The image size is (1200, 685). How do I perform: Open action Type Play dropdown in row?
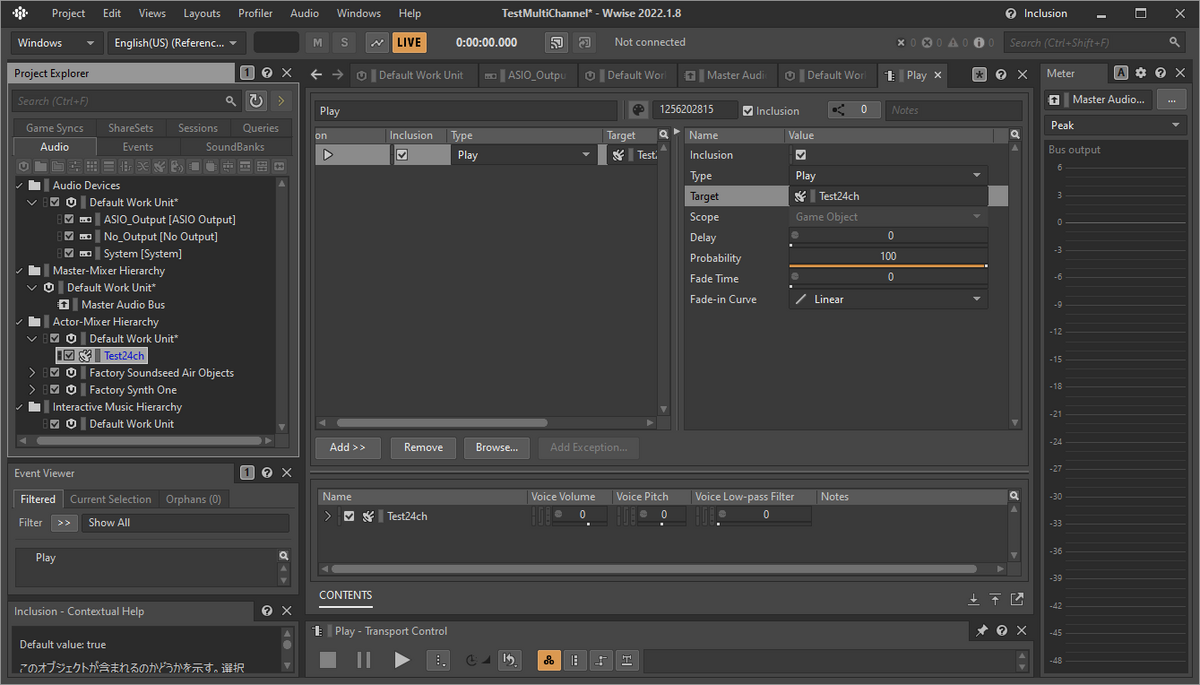tap(524, 155)
